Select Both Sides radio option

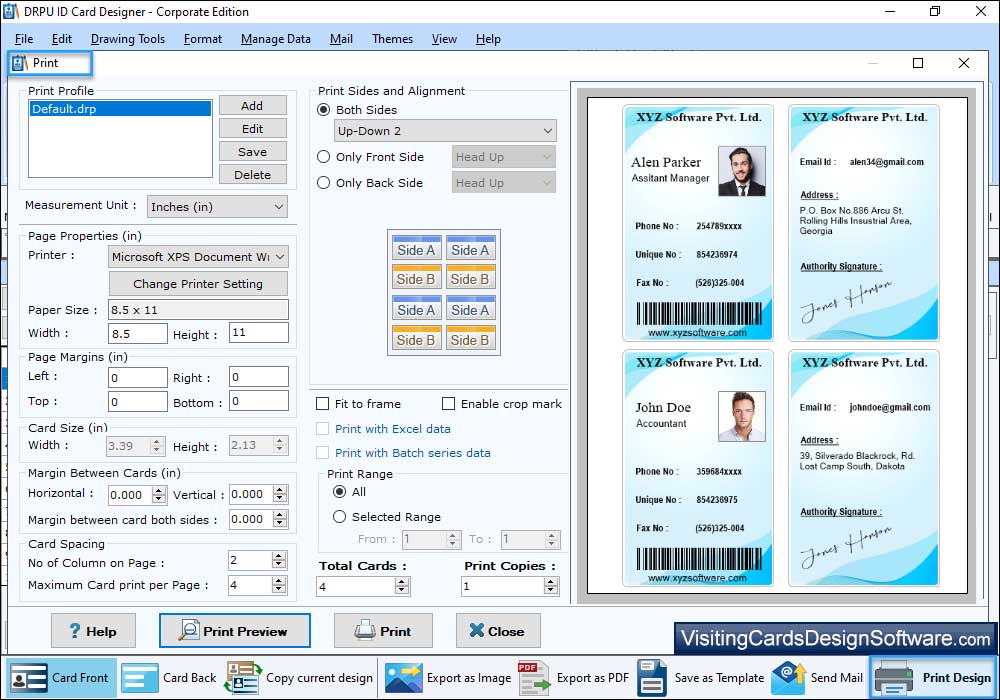pos(324,110)
